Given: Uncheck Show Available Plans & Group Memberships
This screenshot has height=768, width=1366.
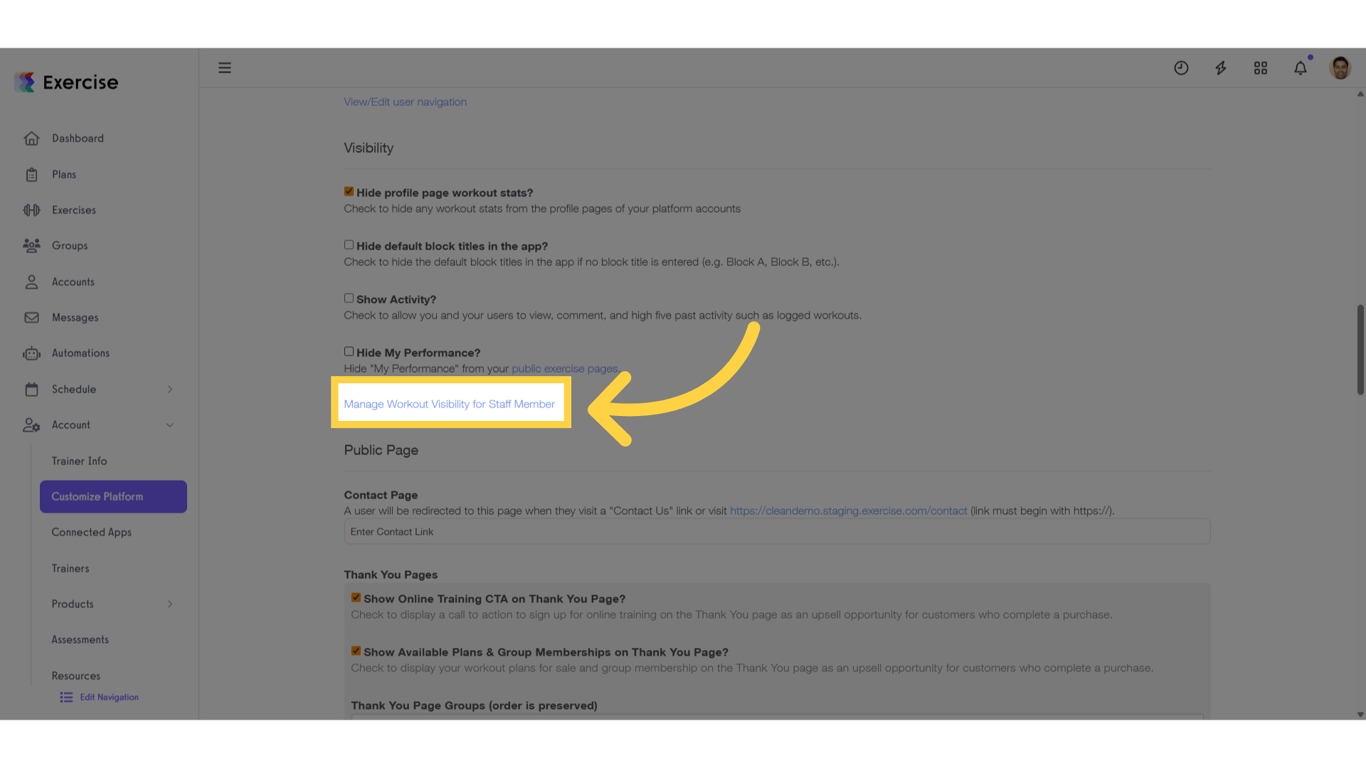Looking at the screenshot, I should point(356,650).
